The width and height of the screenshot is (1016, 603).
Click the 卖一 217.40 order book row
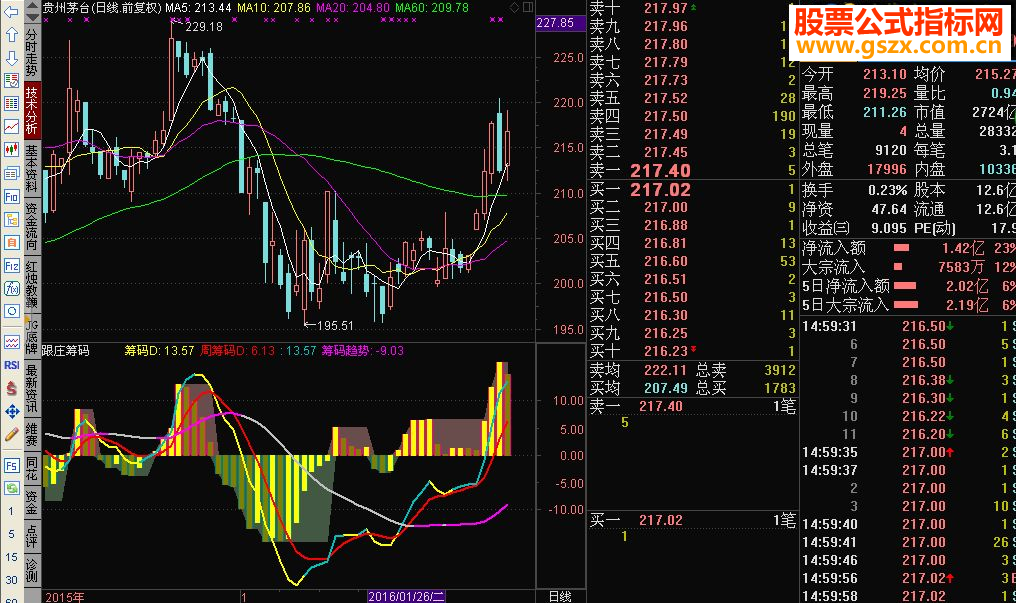[692, 170]
